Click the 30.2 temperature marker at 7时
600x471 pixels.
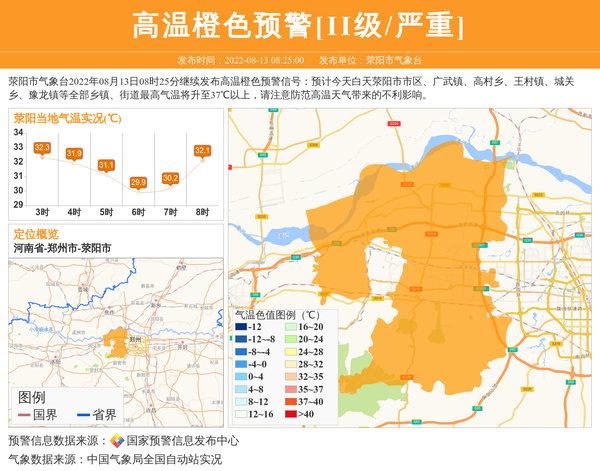pyautogui.click(x=170, y=178)
